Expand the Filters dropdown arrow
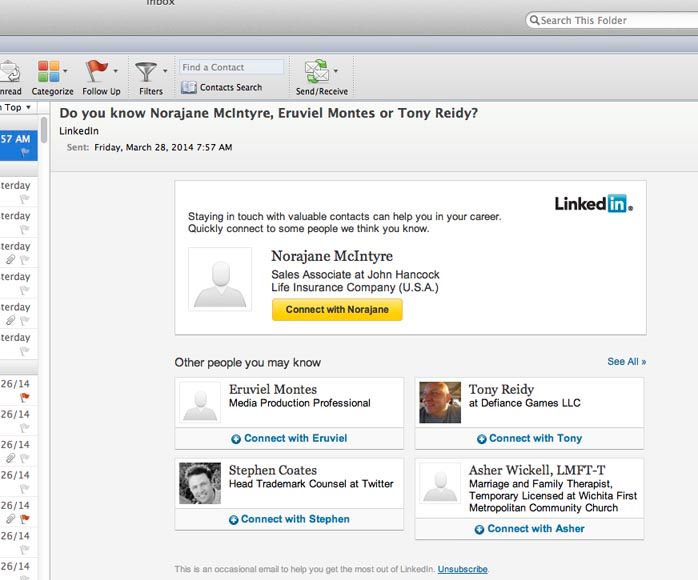698x580 pixels. (166, 72)
